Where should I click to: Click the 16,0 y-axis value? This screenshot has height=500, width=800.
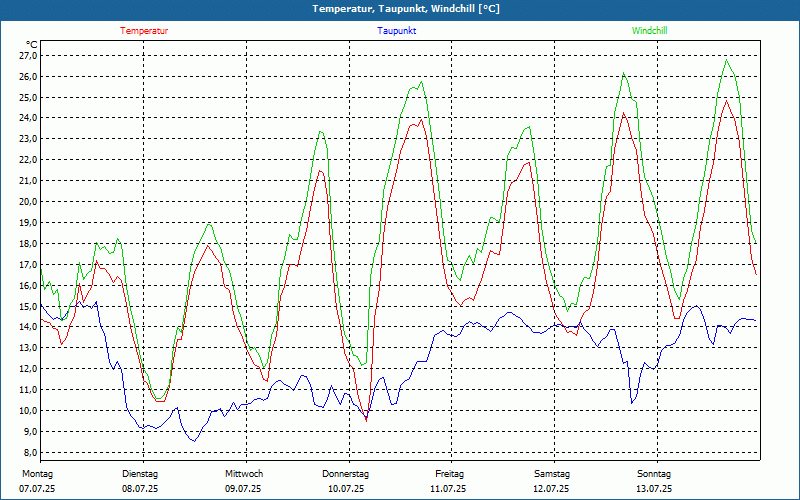29,285
